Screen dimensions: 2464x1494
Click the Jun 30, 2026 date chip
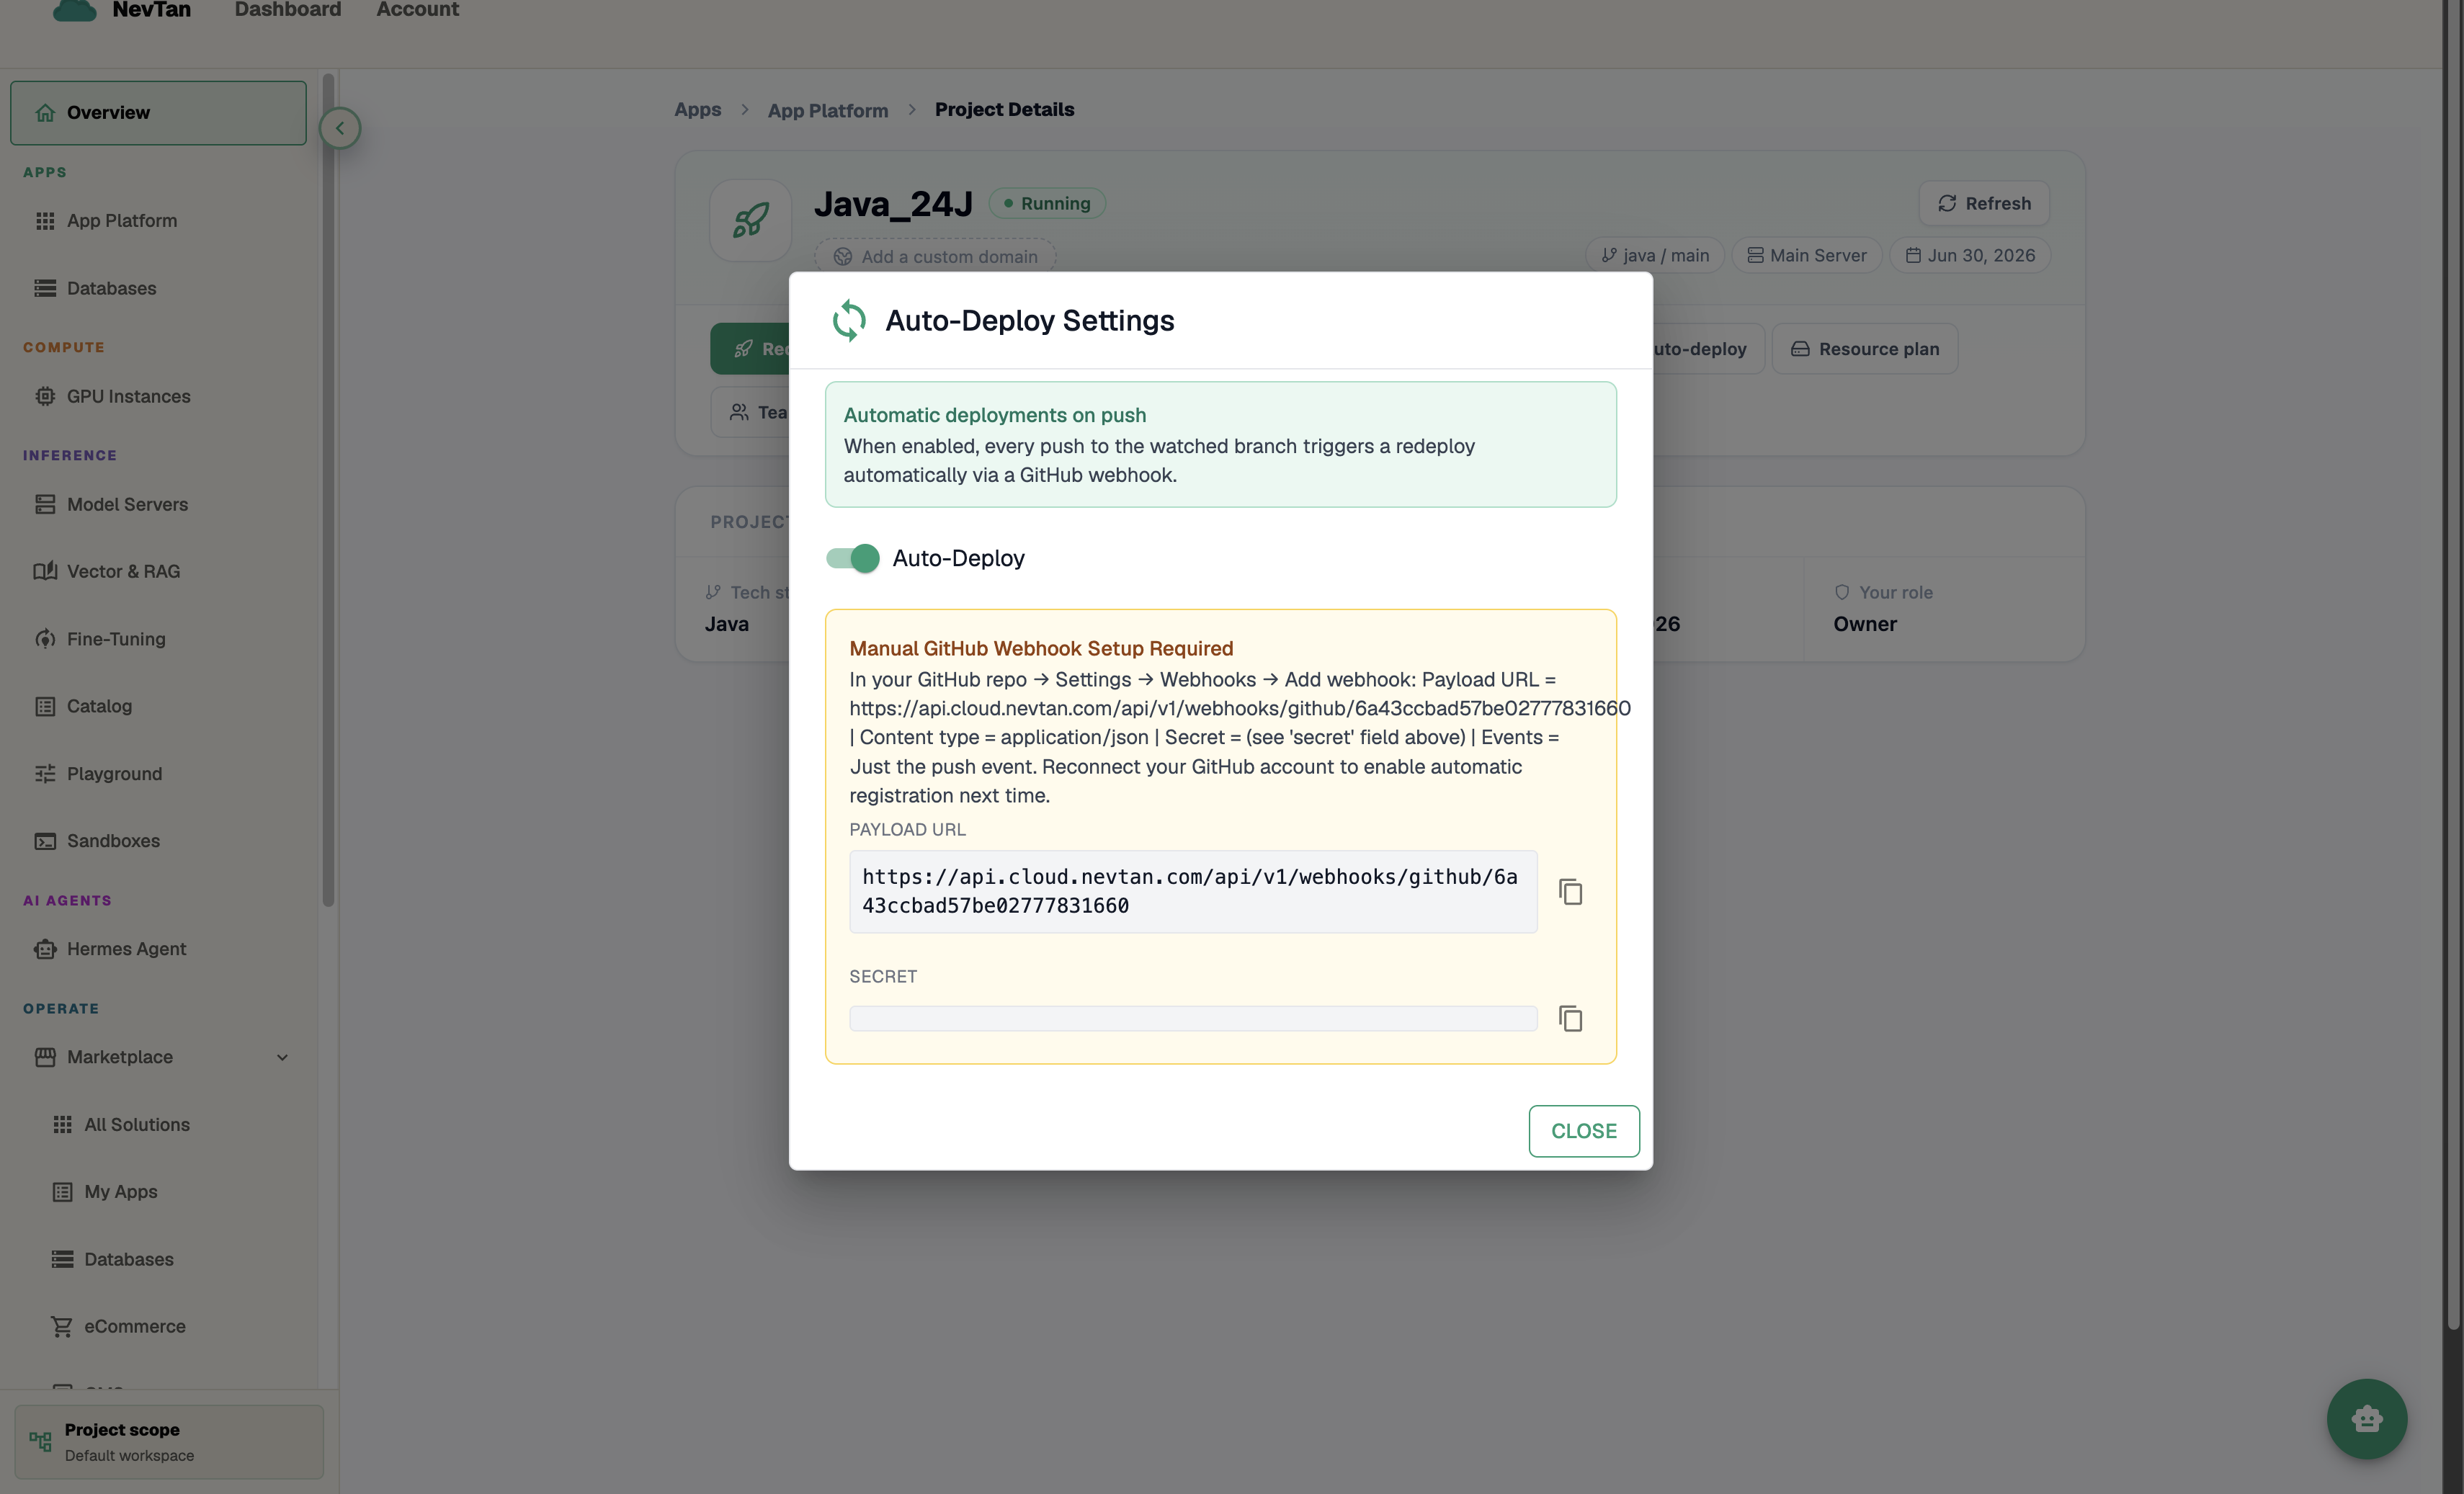(x=1970, y=255)
